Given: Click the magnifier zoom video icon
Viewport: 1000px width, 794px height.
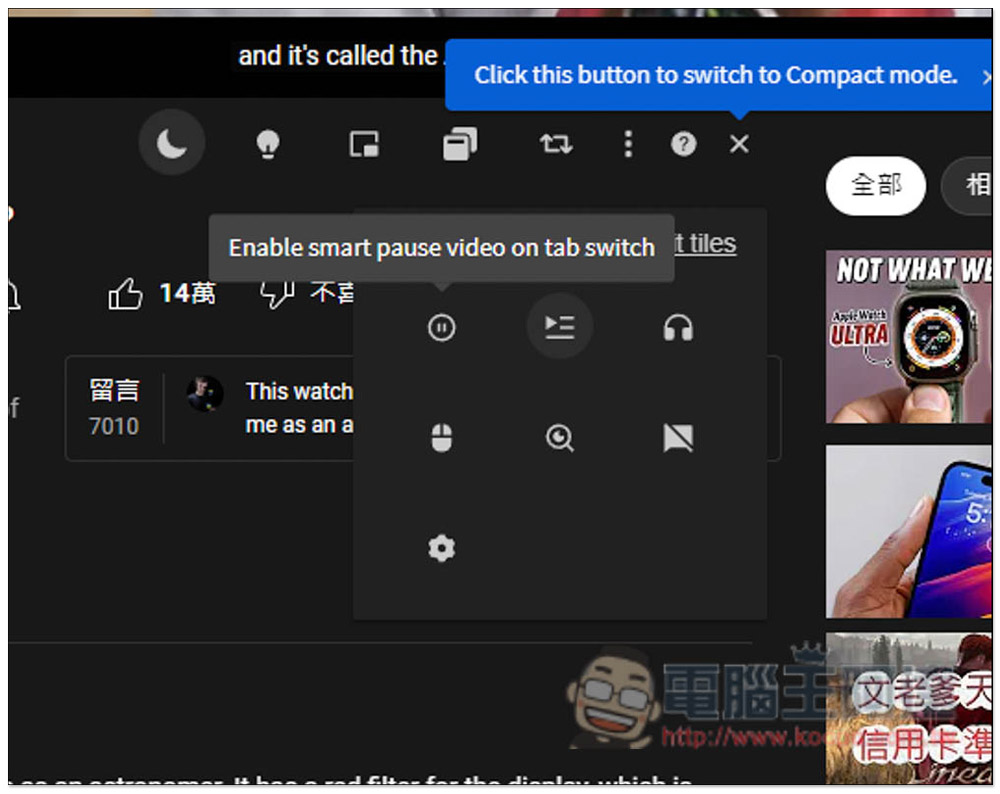Looking at the screenshot, I should pos(560,438).
